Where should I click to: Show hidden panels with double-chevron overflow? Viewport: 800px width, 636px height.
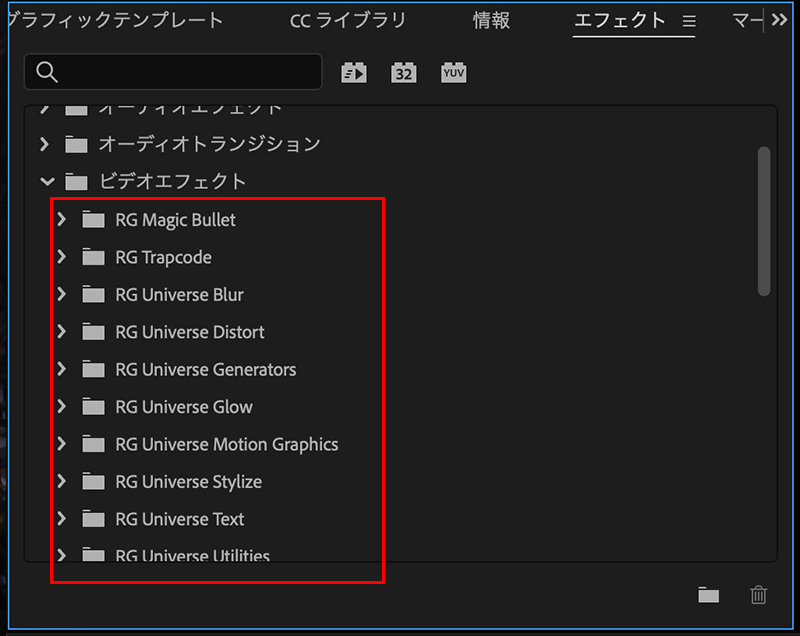(x=780, y=20)
